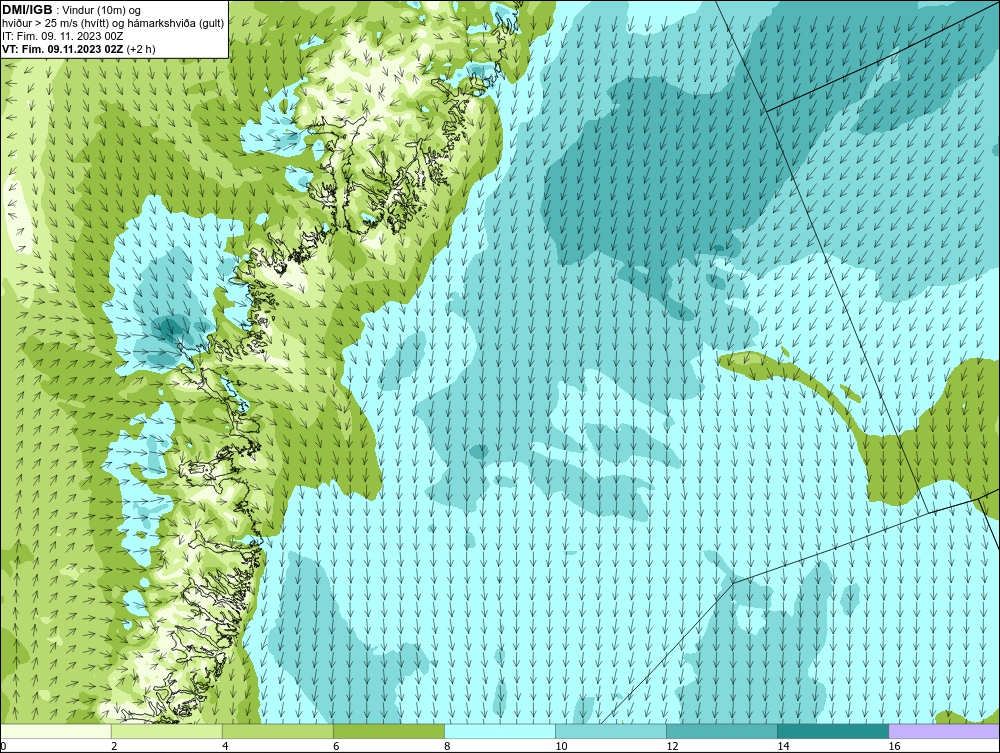The height and width of the screenshot is (753, 1000).
Task: Click the 10–12 m/s turquoise legend swatch
Action: pos(611,731)
